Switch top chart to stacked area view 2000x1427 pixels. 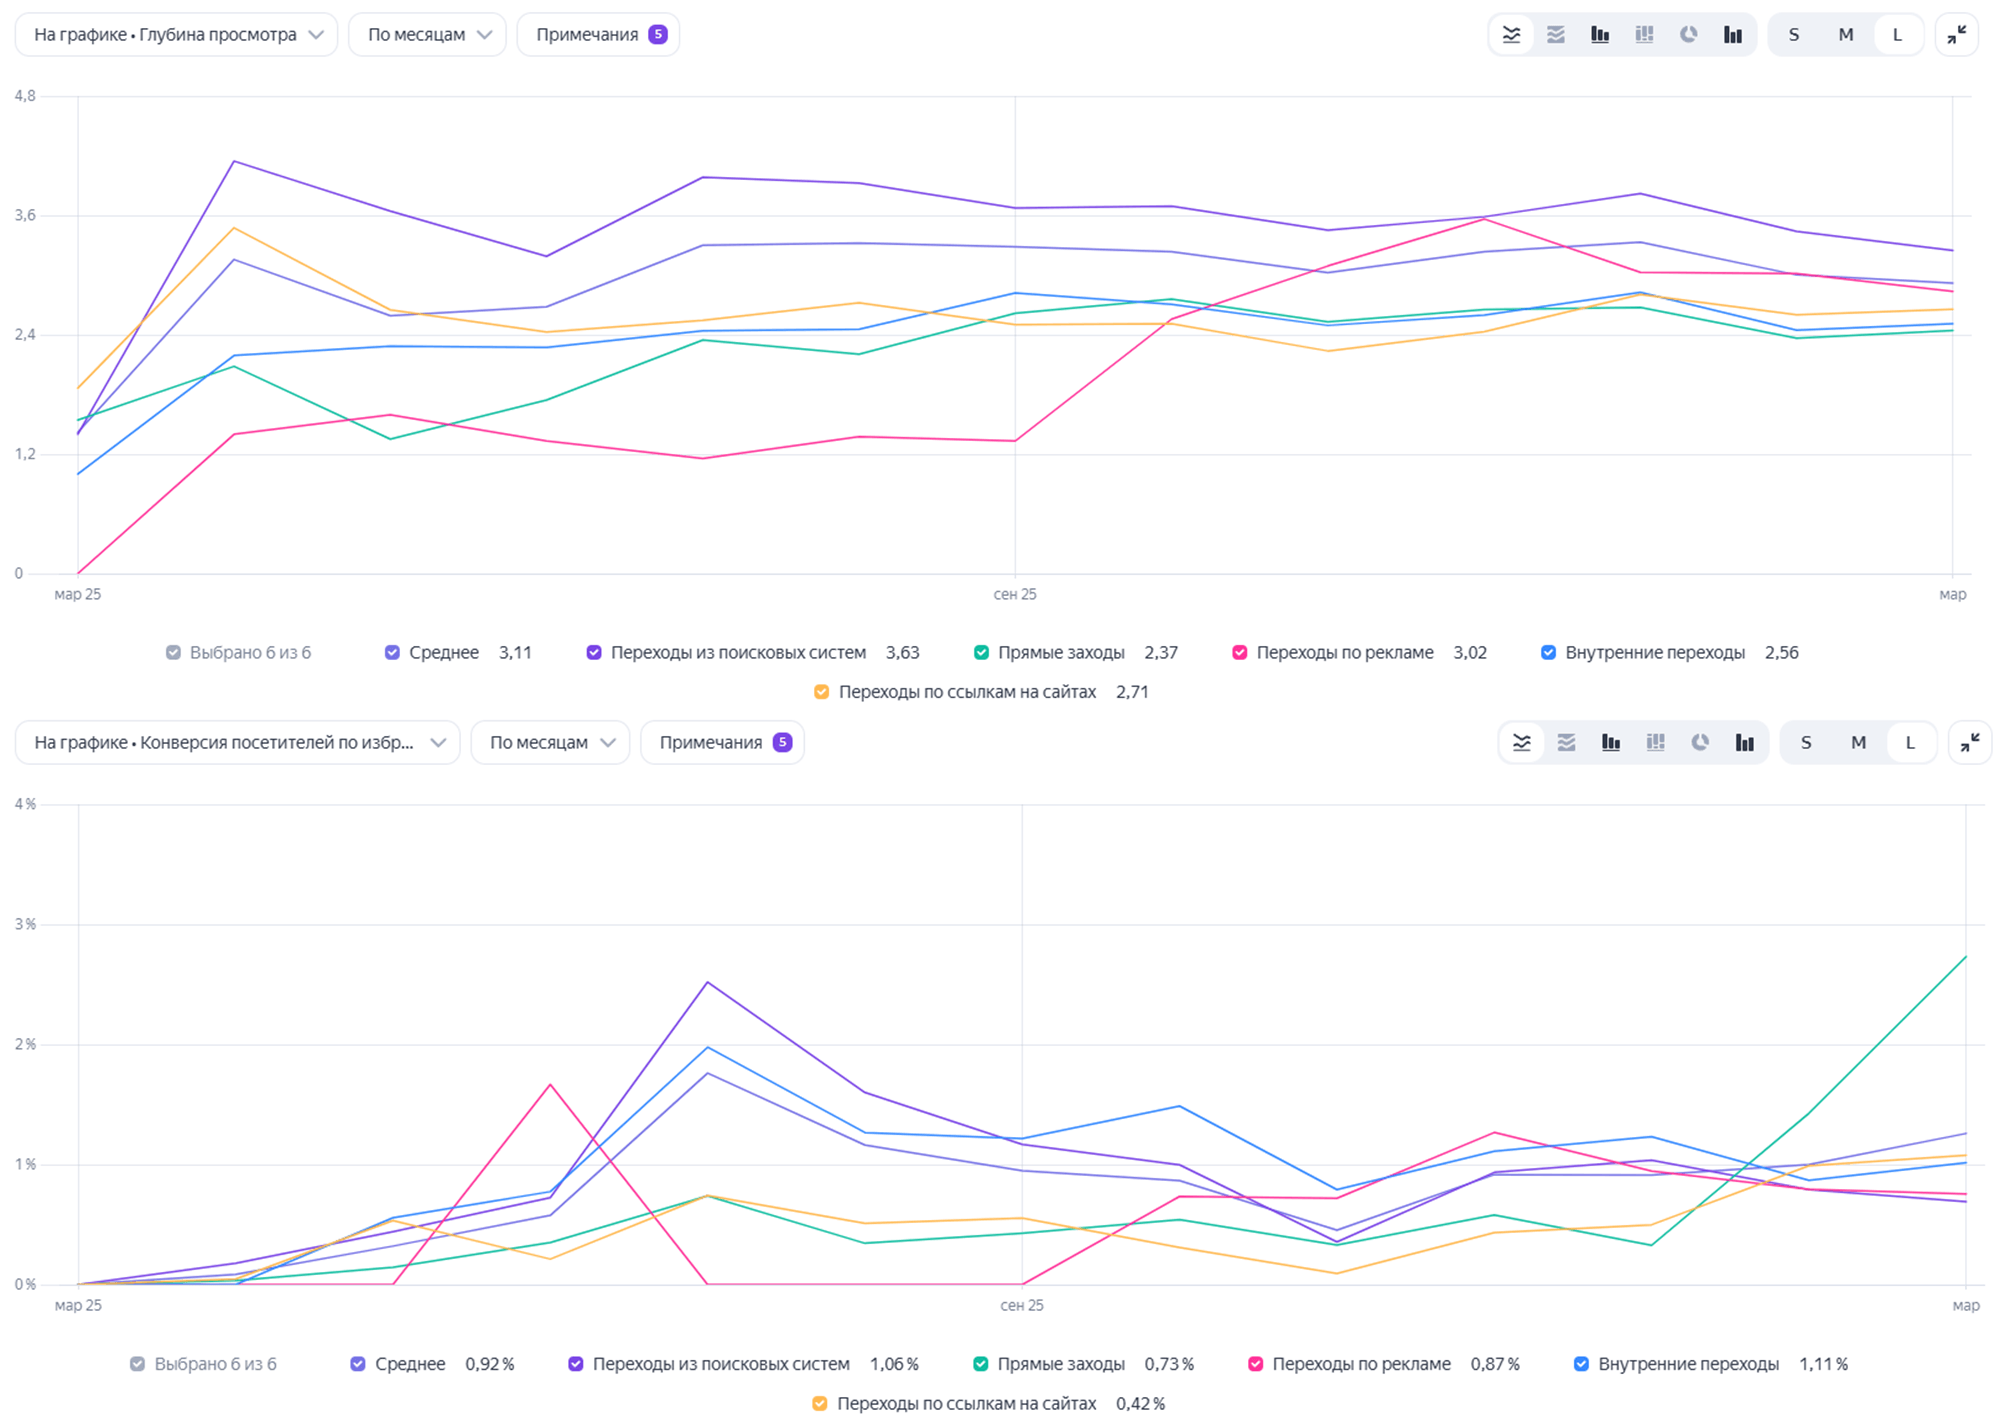click(x=1556, y=35)
